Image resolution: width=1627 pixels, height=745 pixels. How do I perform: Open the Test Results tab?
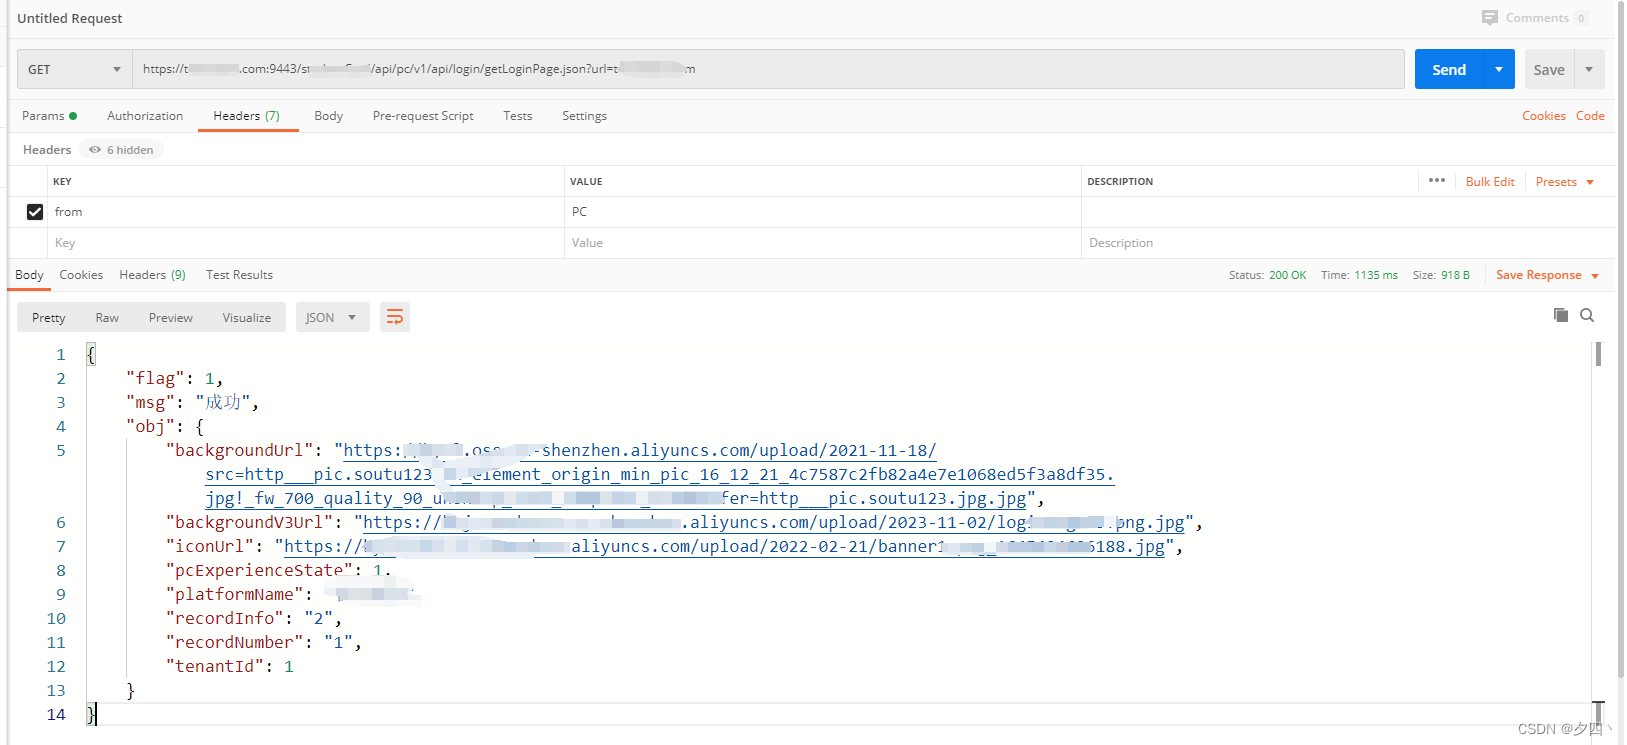[x=239, y=275]
